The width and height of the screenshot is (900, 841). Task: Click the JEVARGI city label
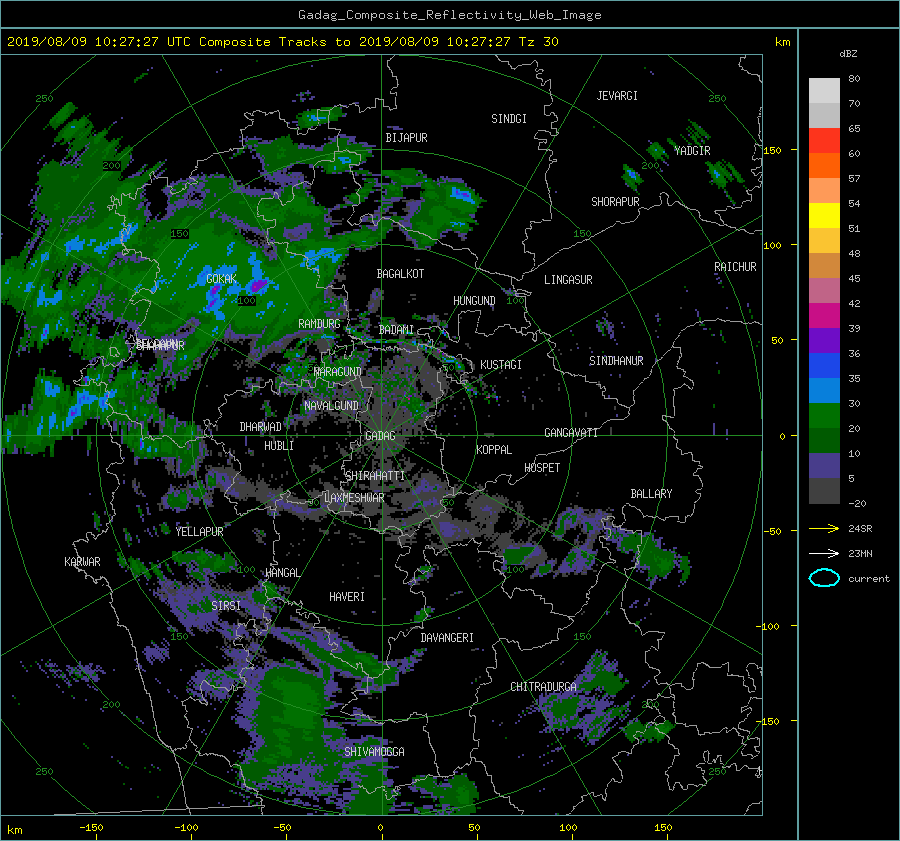pyautogui.click(x=617, y=96)
